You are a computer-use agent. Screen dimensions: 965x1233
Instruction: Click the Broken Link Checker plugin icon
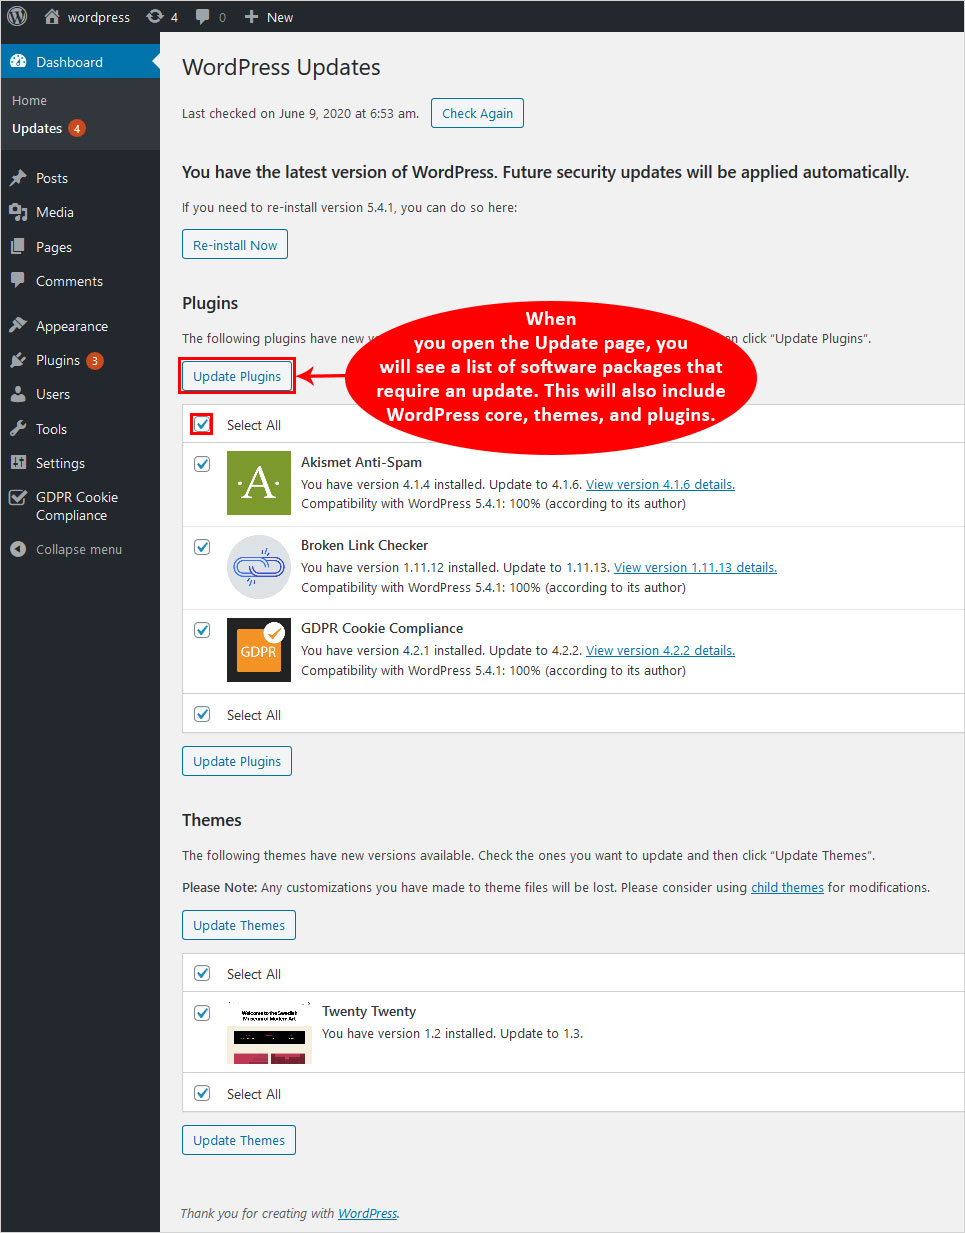[x=258, y=566]
